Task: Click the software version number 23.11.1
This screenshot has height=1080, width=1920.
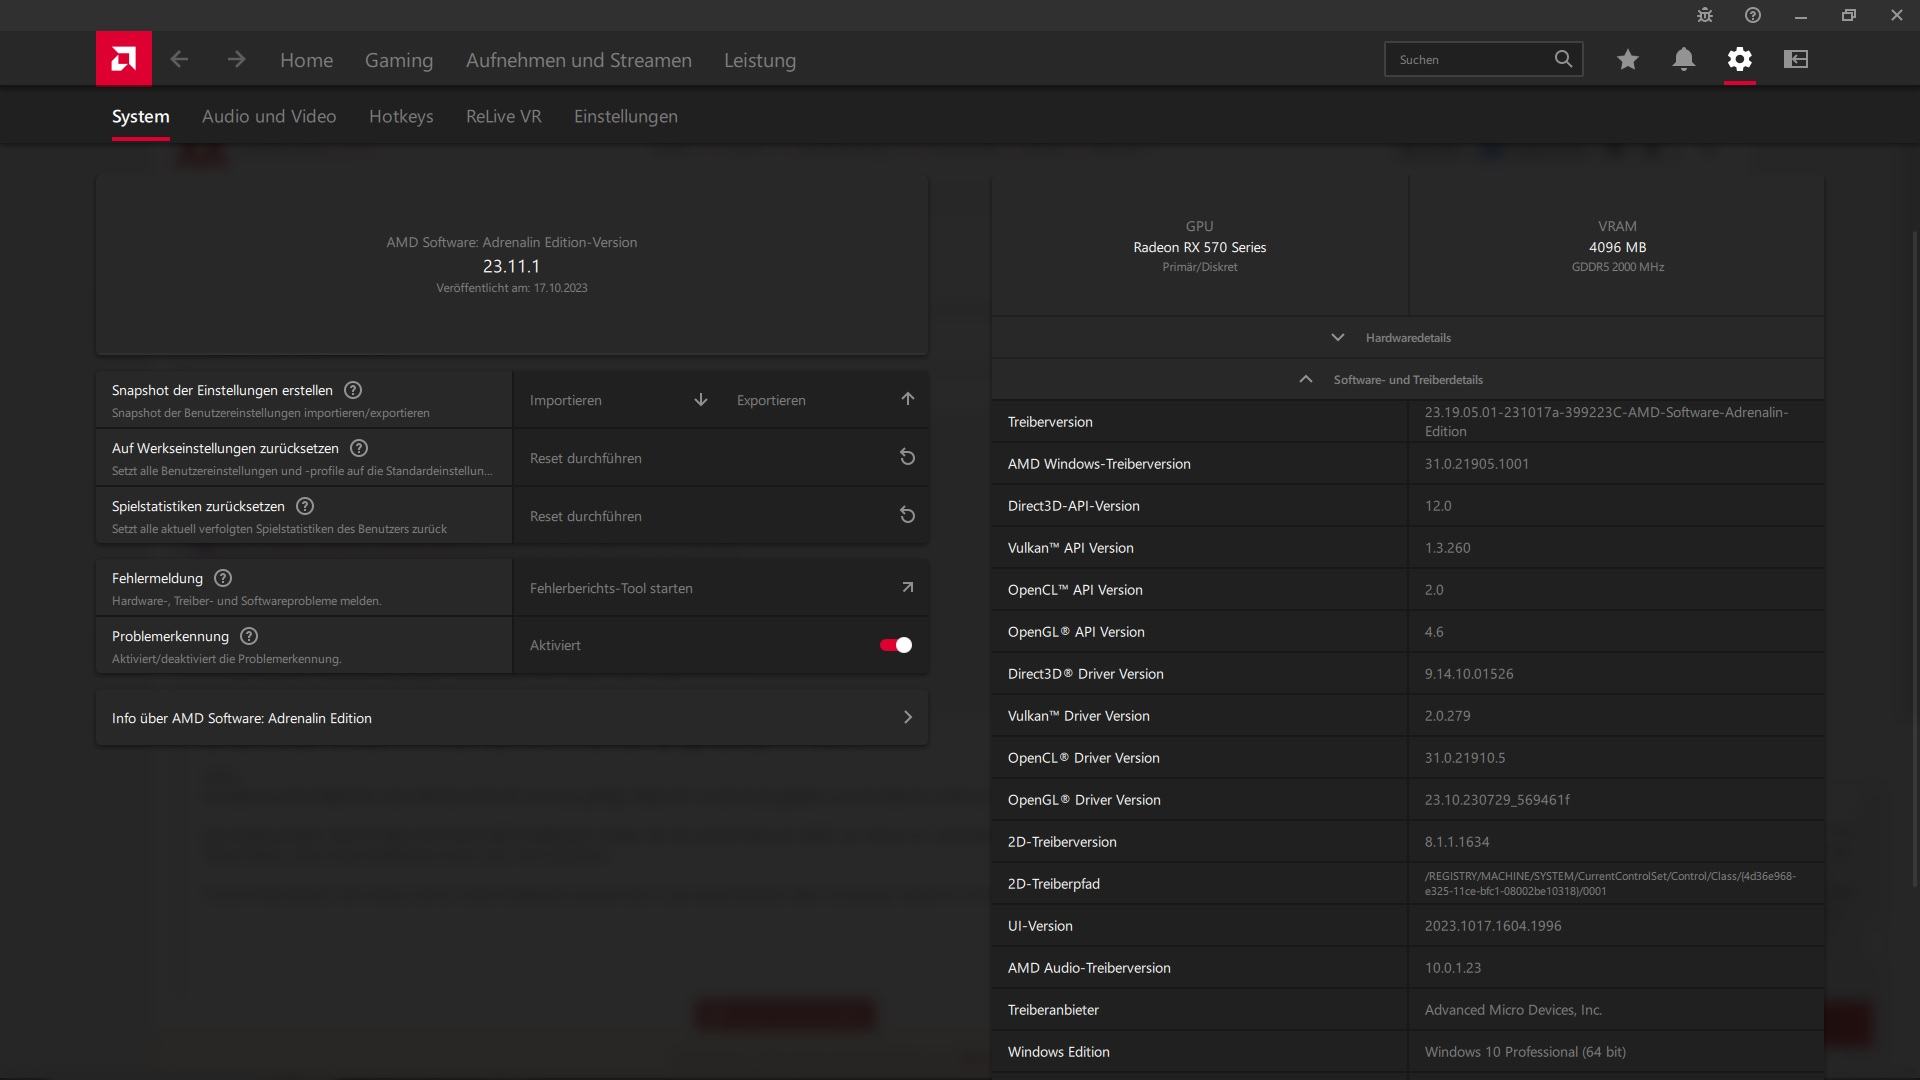Action: [511, 266]
